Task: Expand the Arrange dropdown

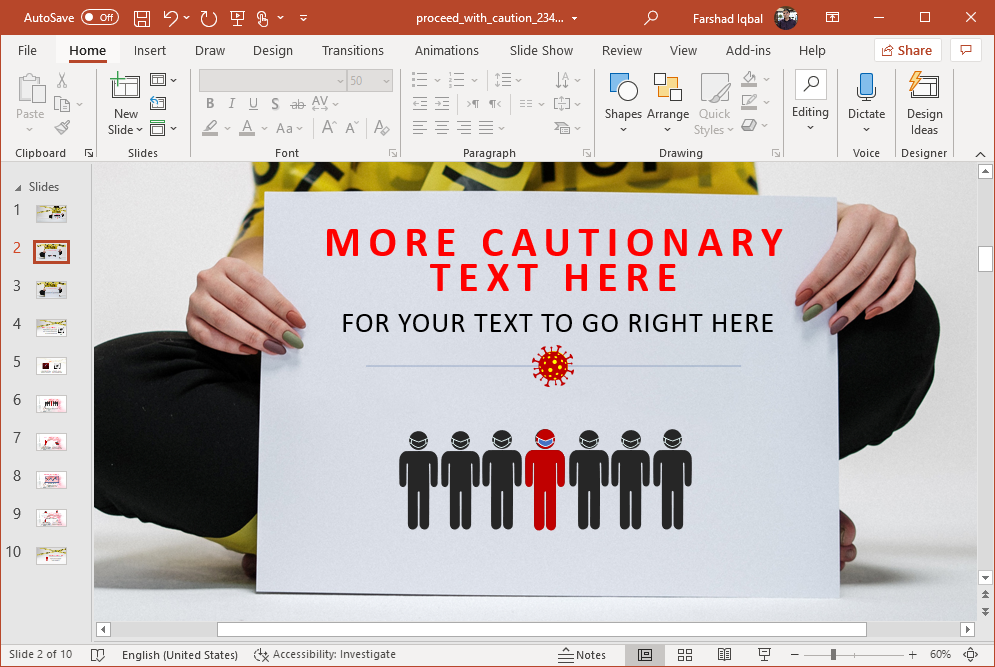Action: click(x=667, y=101)
